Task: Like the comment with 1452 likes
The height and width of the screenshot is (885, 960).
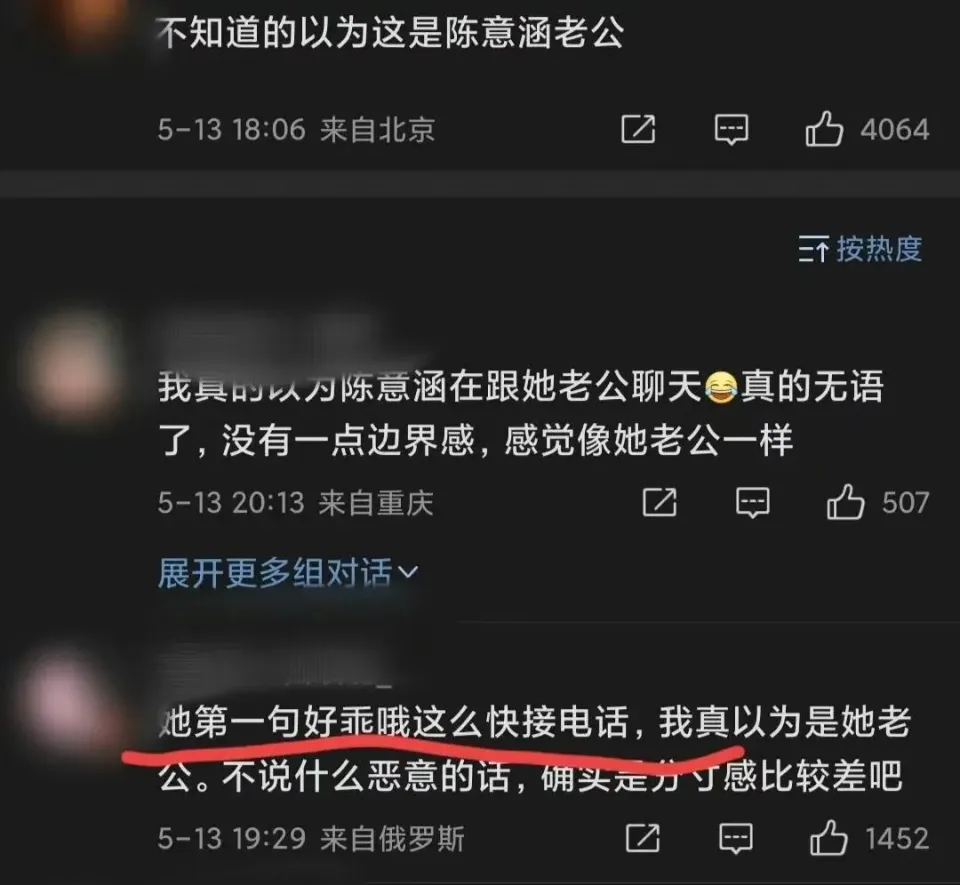Action: click(828, 837)
